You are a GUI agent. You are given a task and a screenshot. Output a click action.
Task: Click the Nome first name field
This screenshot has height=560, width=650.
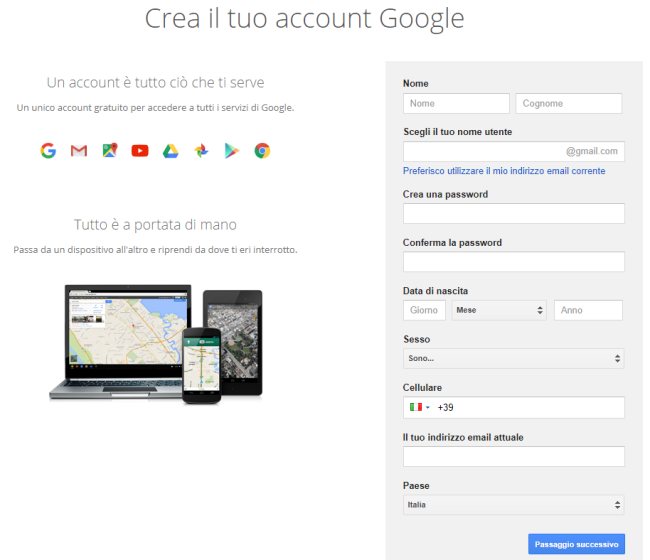point(456,103)
